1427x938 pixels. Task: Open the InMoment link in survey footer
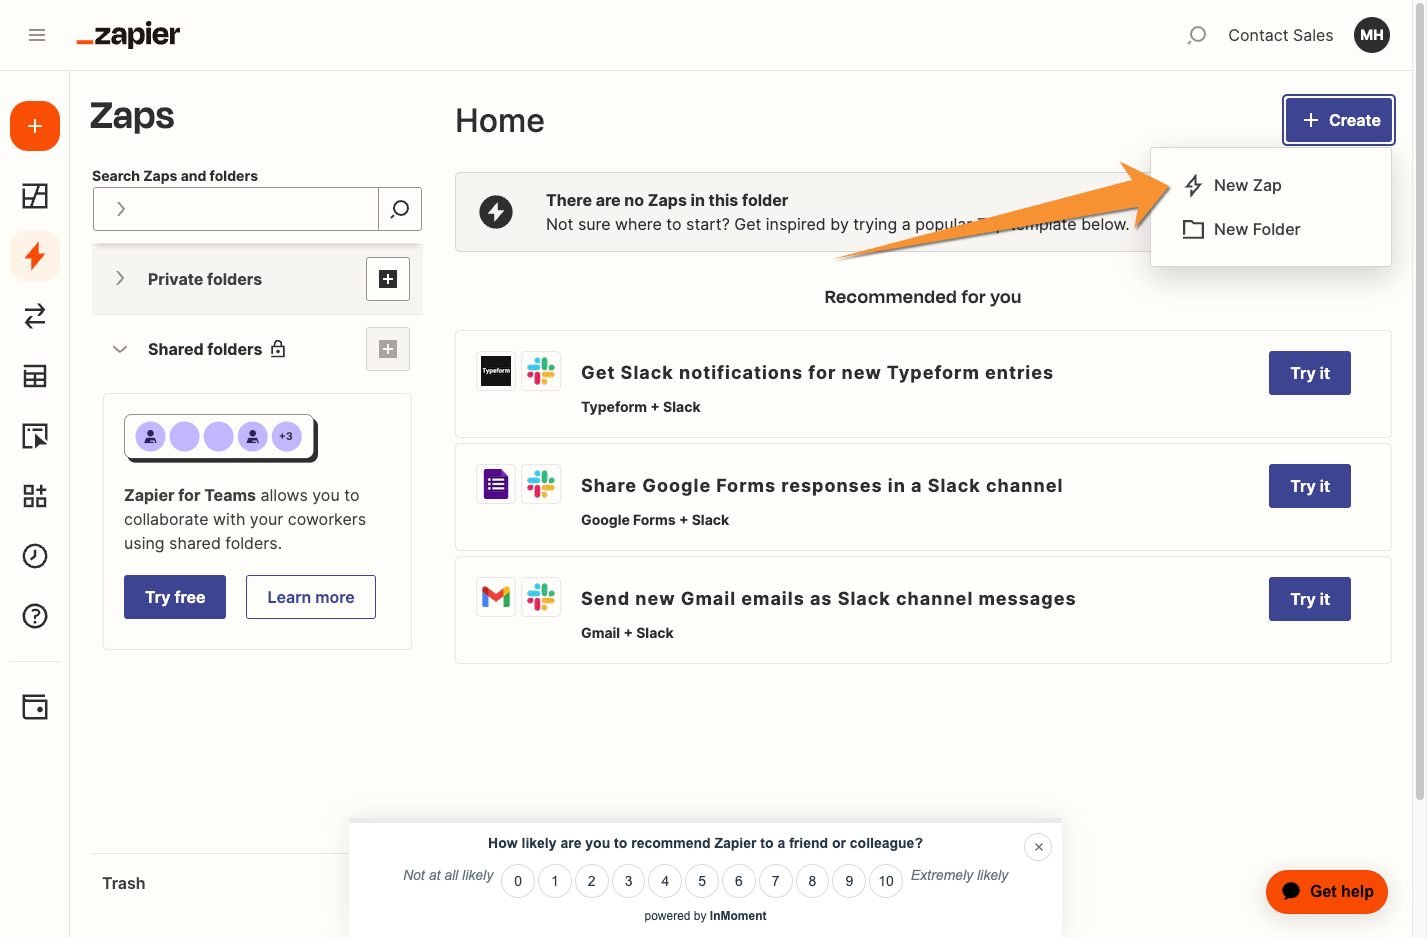[x=738, y=916]
